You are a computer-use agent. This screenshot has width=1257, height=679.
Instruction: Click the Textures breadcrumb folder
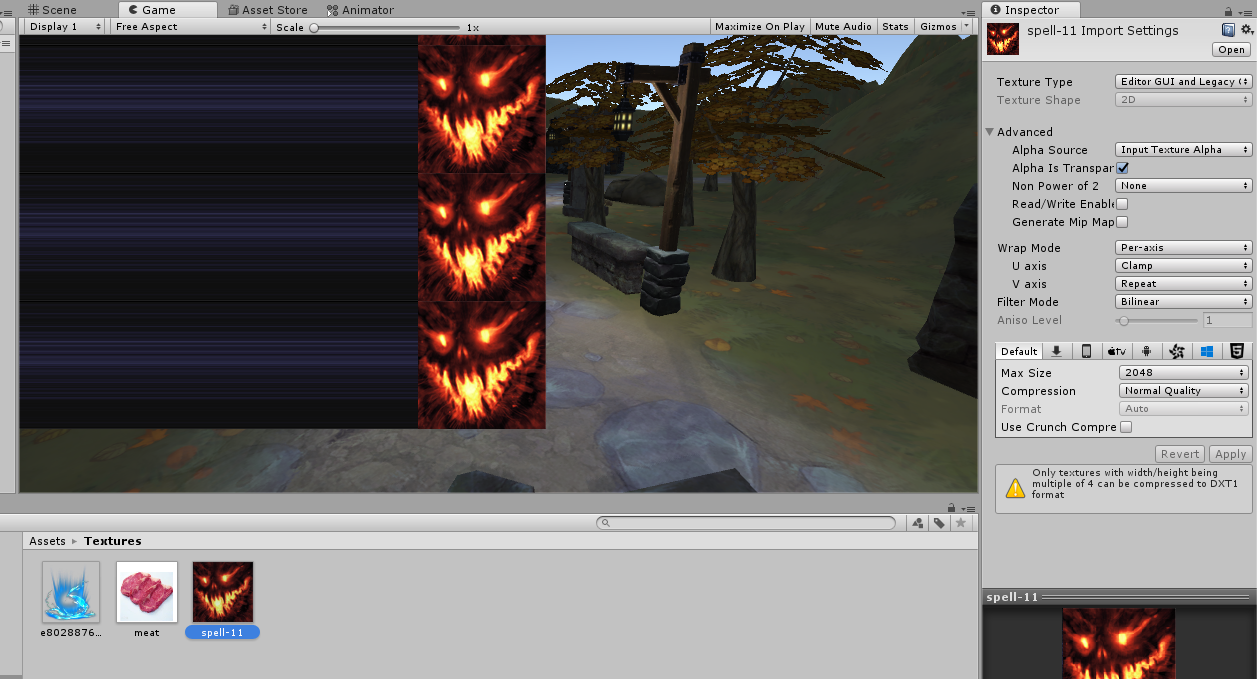coord(113,541)
